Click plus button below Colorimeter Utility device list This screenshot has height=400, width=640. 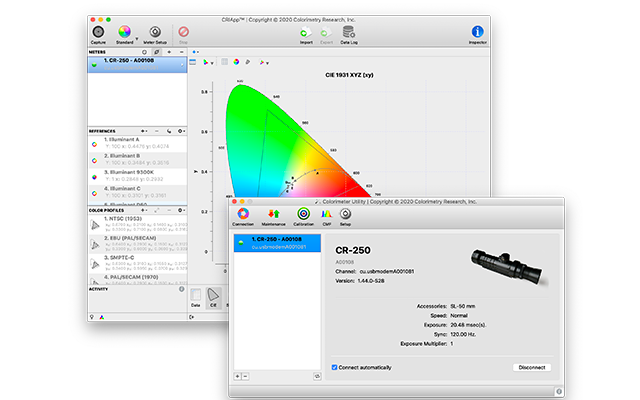coord(238,376)
